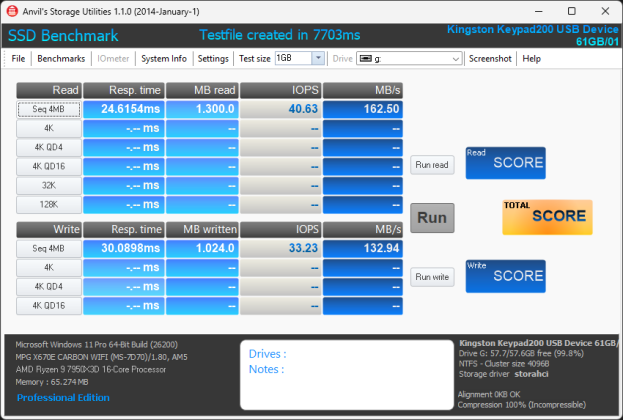
Task: Select the Read 4K QD16 test button
Action: click(49, 167)
